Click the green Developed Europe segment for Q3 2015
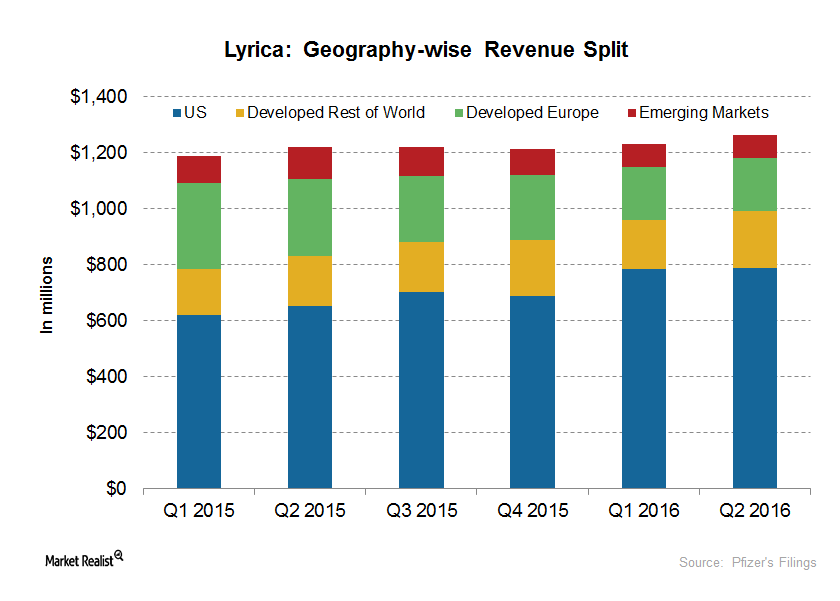Image resolution: width=840 pixels, height=601 pixels. pyautogui.click(x=422, y=209)
